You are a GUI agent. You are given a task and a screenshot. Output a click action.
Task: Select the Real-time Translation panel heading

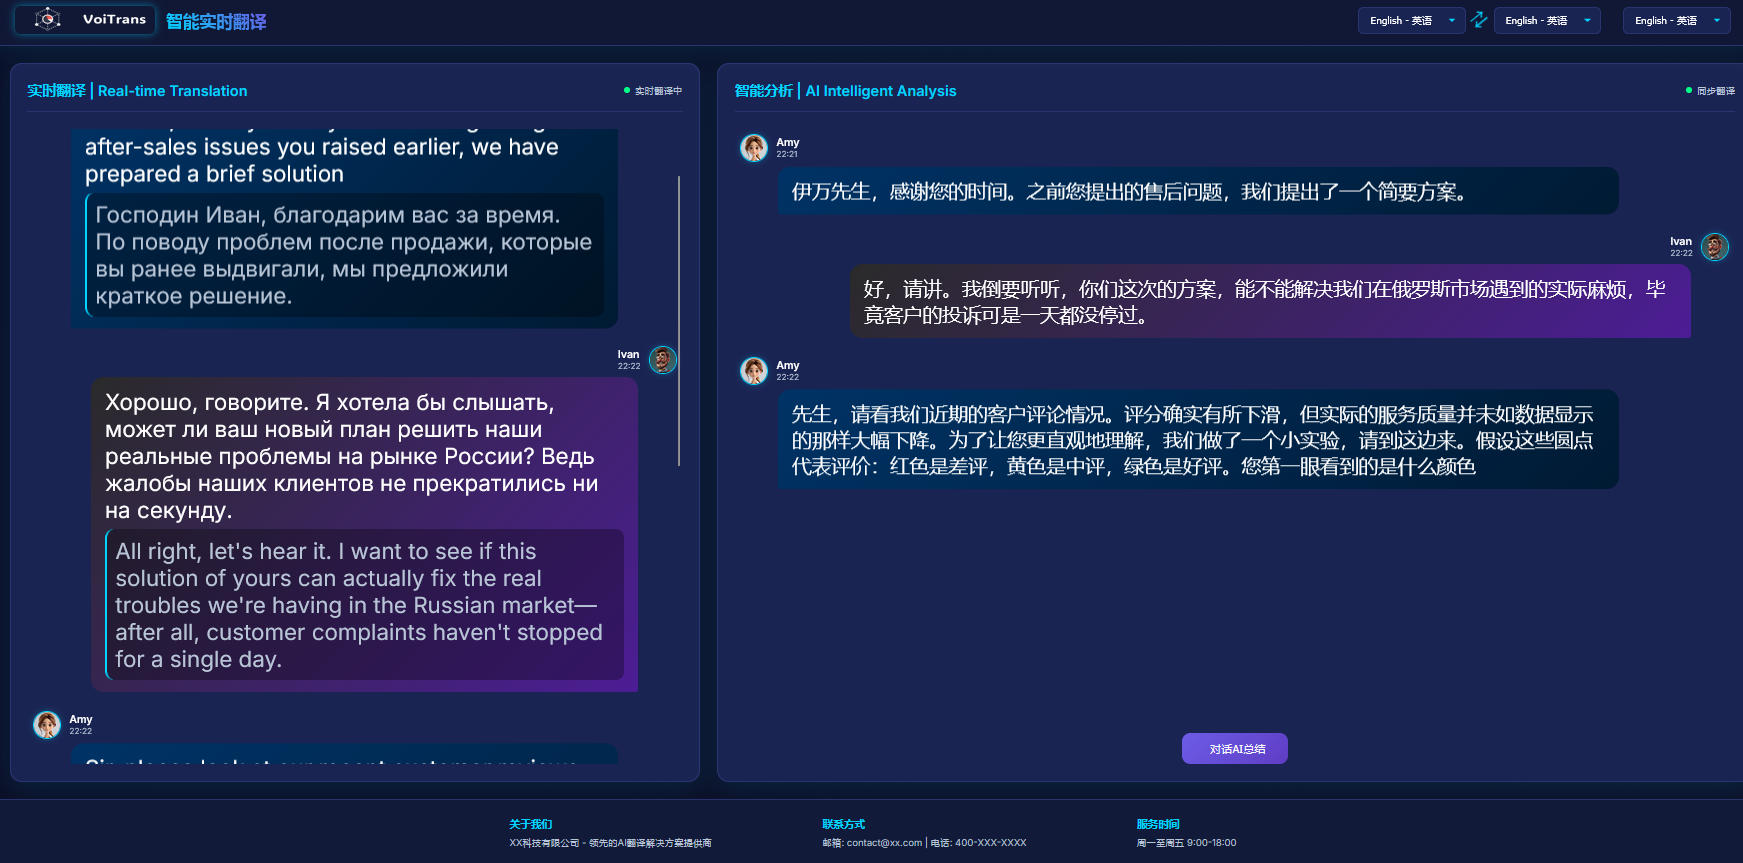[137, 91]
